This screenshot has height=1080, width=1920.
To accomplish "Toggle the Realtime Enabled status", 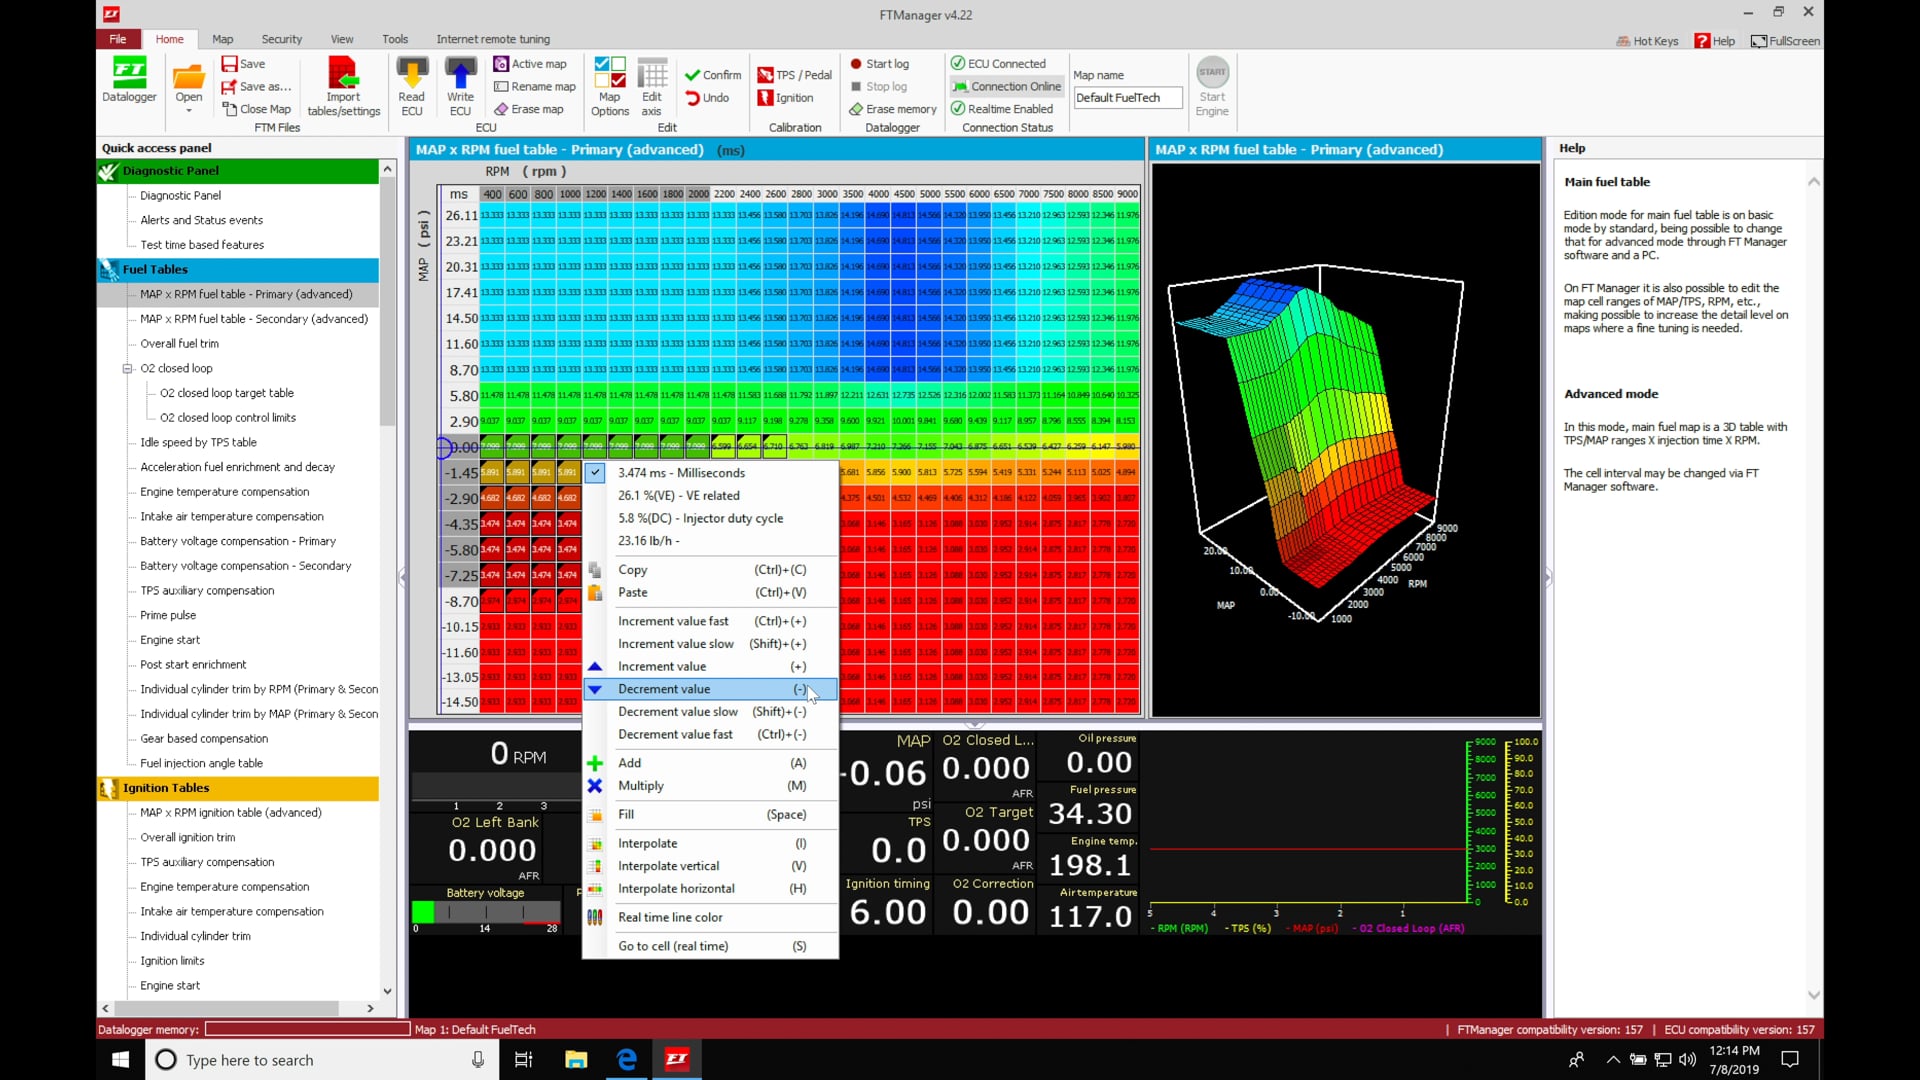I will click(1001, 109).
